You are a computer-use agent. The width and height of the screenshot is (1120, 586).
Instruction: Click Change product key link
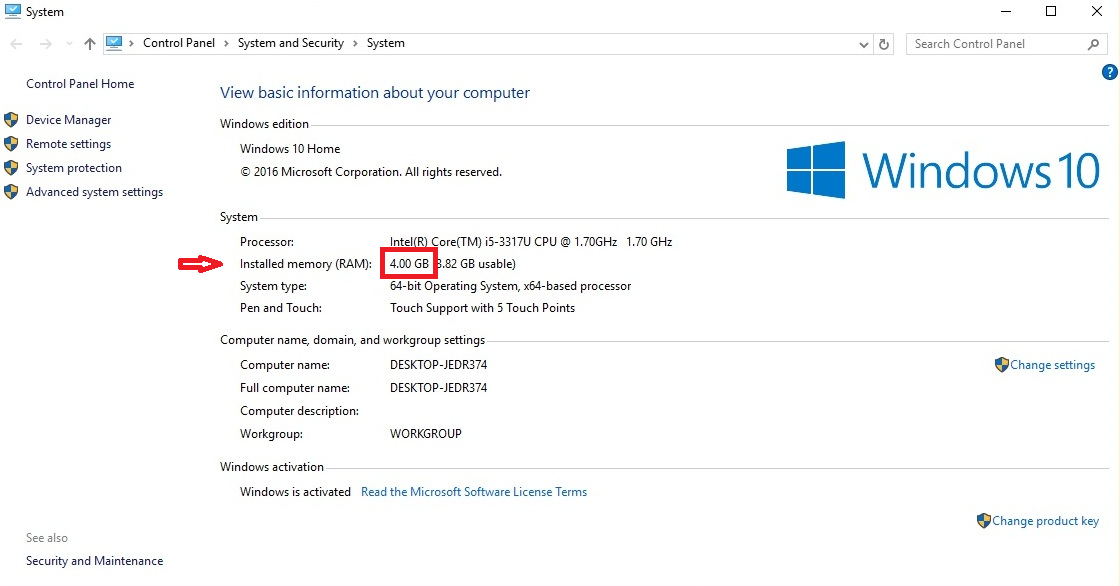1045,521
